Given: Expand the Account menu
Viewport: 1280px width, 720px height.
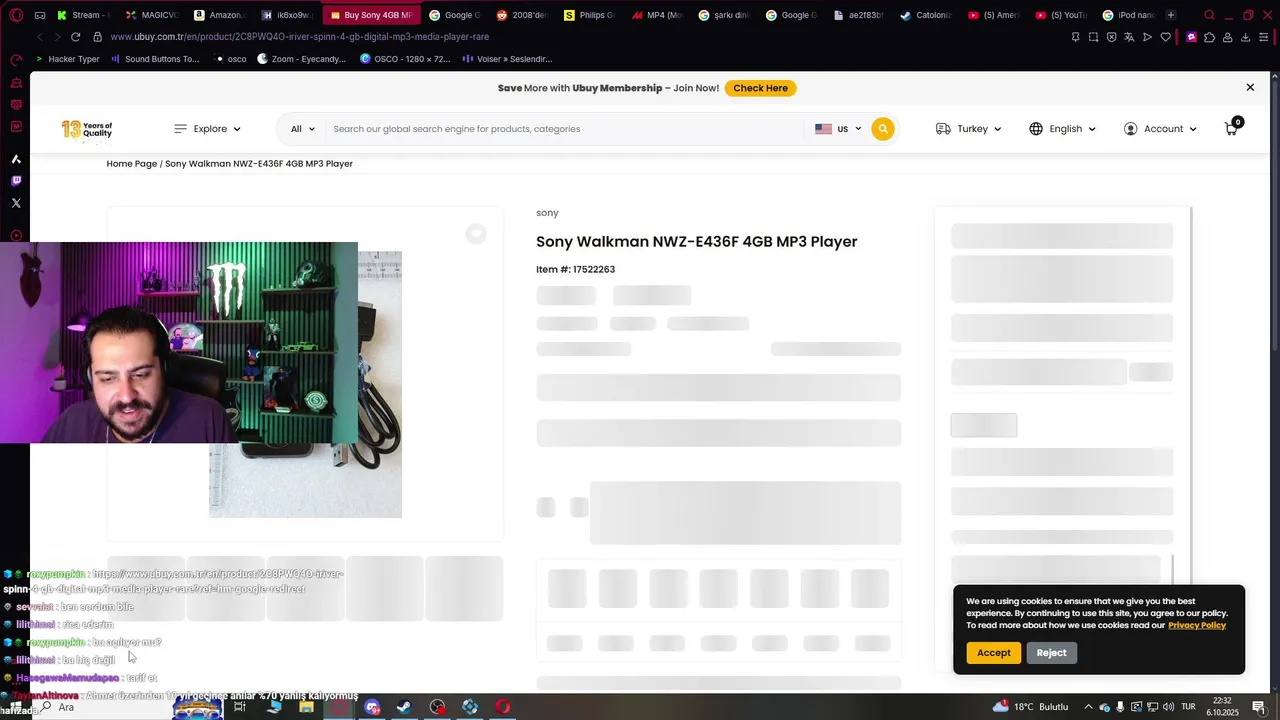Looking at the screenshot, I should [1160, 129].
